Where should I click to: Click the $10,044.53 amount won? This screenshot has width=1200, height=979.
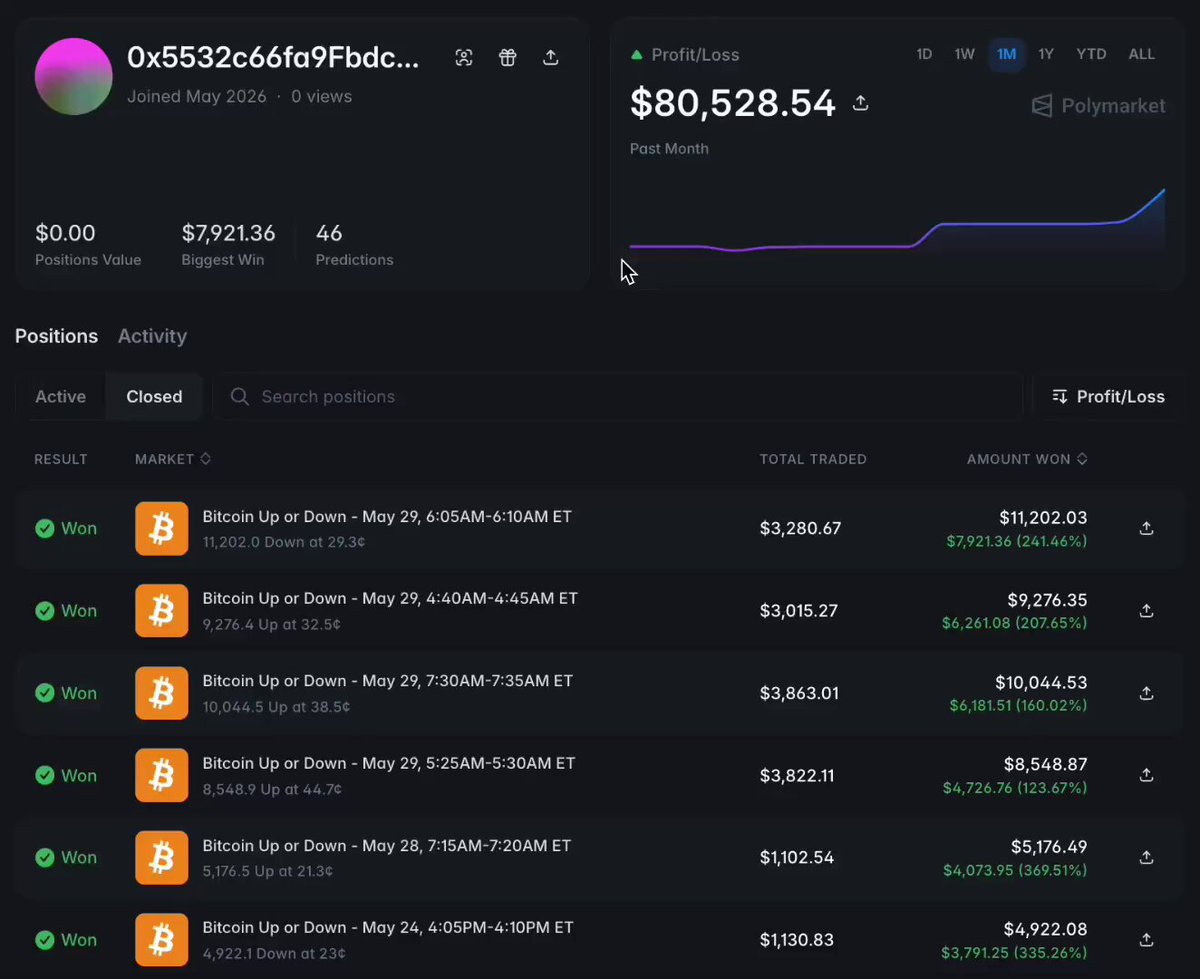click(x=1041, y=682)
